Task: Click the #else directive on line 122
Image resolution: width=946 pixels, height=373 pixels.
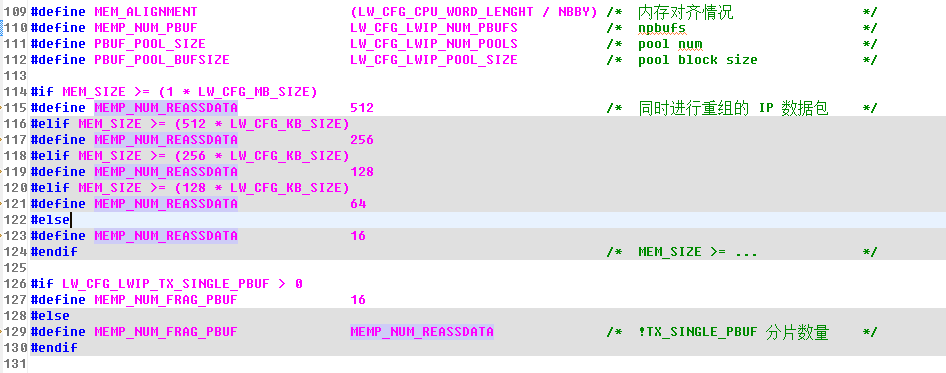Action: point(50,220)
